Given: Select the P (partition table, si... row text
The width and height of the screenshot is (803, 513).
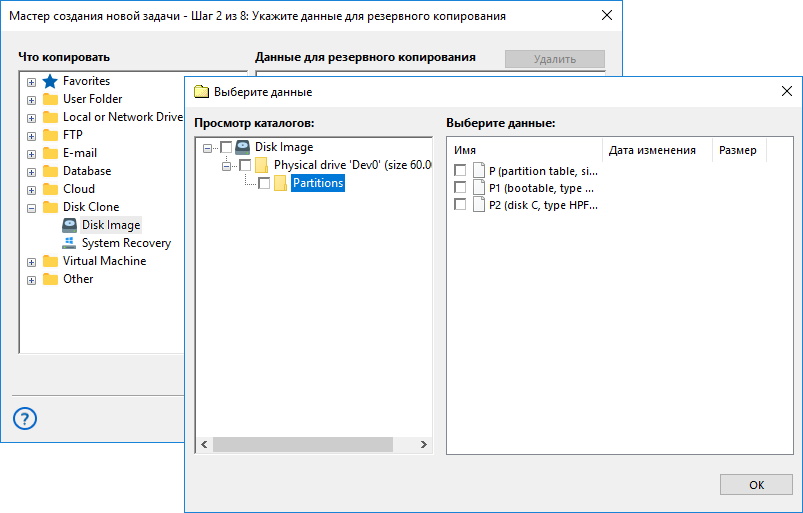Looking at the screenshot, I should 543,171.
